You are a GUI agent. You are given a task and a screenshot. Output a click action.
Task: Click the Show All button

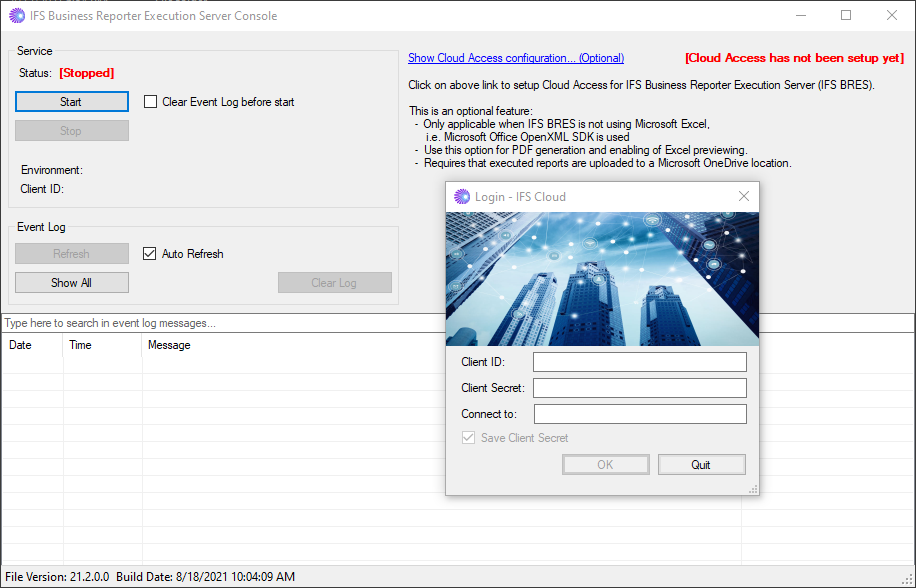(71, 282)
